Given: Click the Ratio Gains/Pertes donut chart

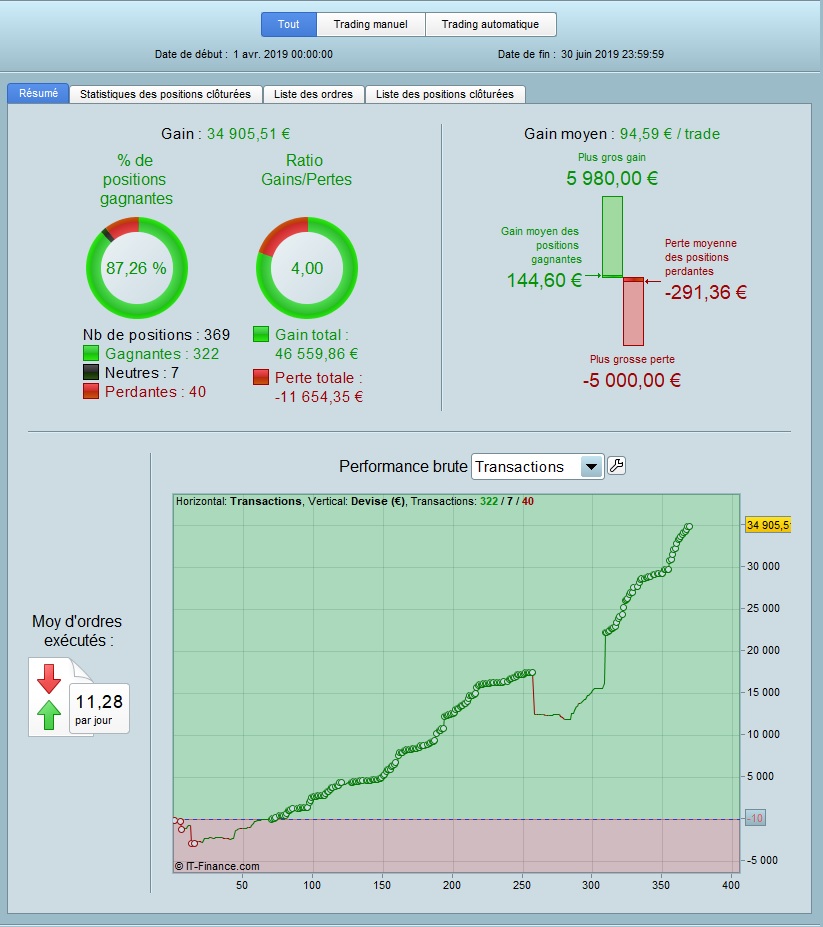Looking at the screenshot, I should pos(307,268).
